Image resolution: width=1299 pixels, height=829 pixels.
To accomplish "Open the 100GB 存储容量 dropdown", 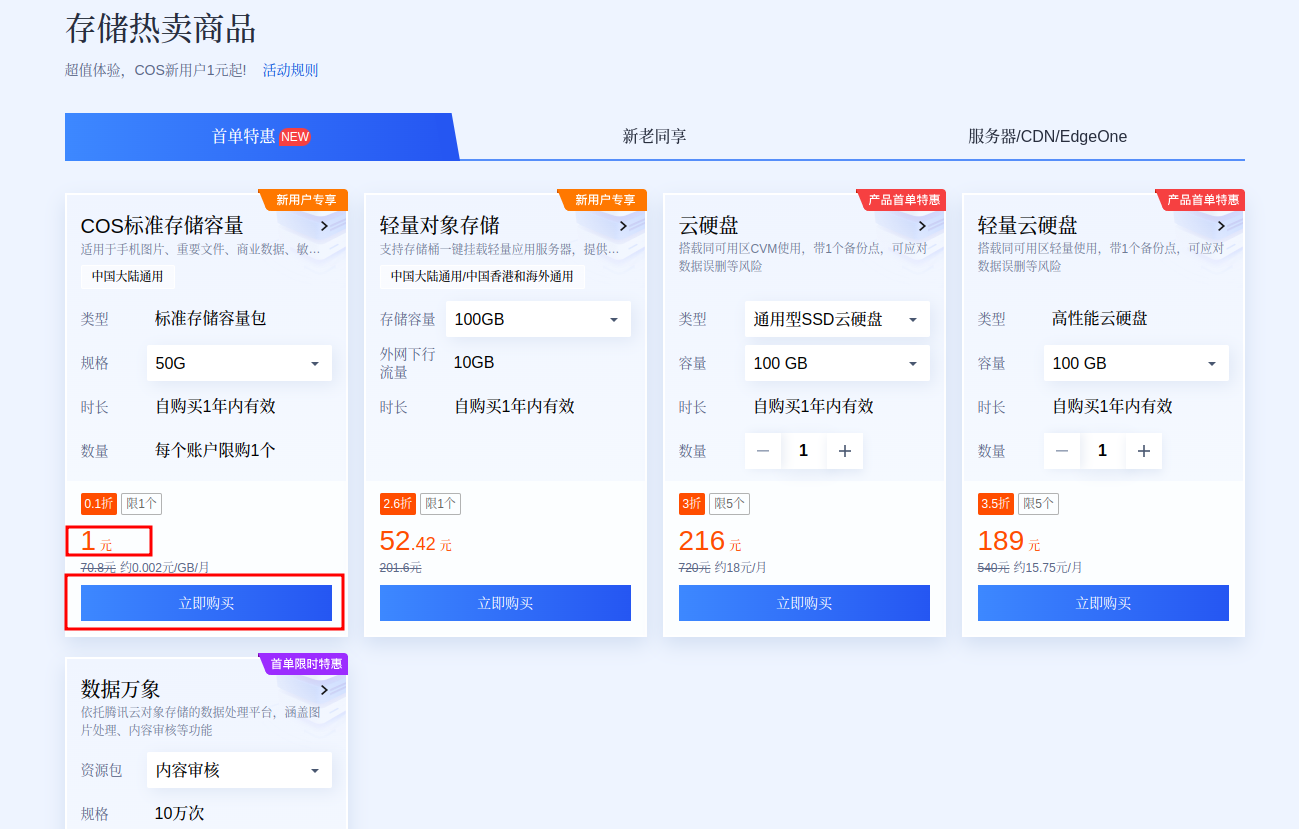I will coord(538,319).
